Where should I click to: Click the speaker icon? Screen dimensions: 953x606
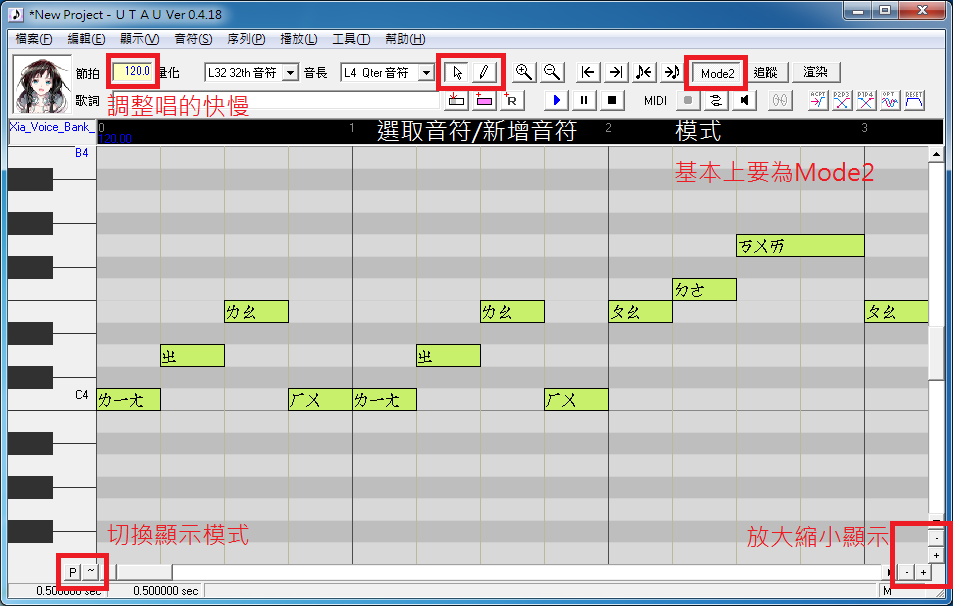744,100
